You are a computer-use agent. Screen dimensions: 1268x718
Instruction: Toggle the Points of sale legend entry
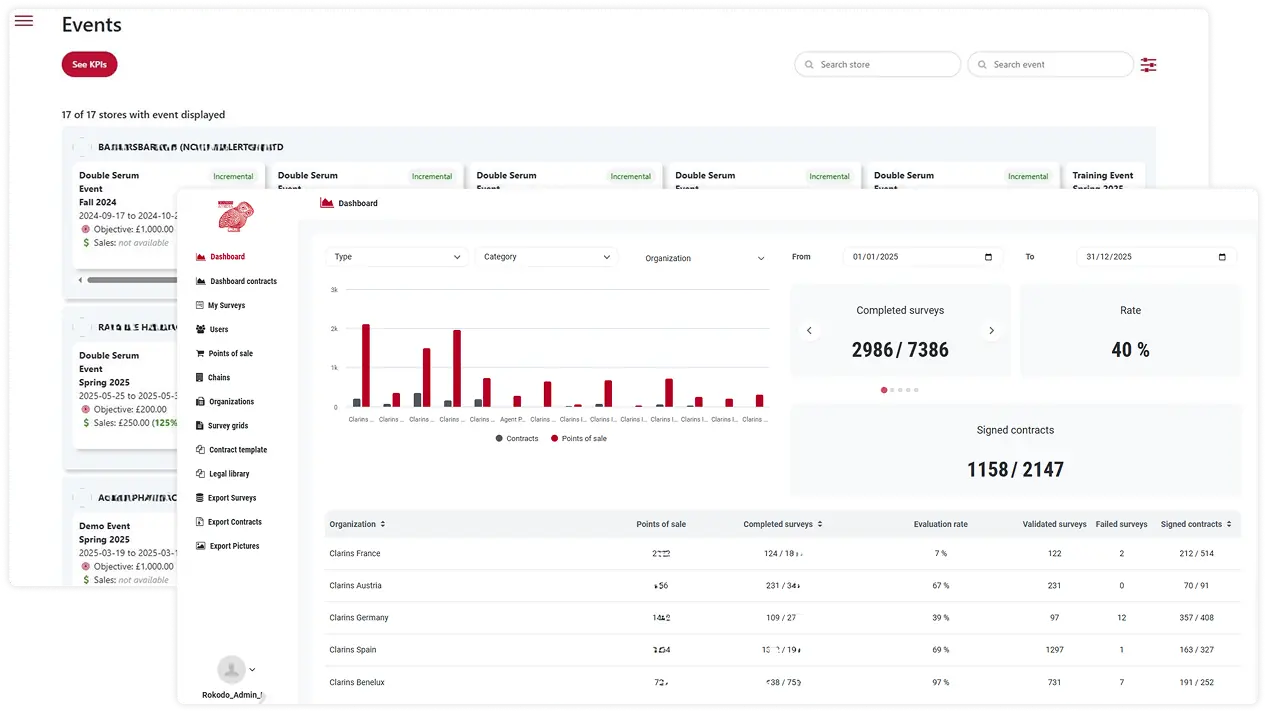click(x=578, y=438)
